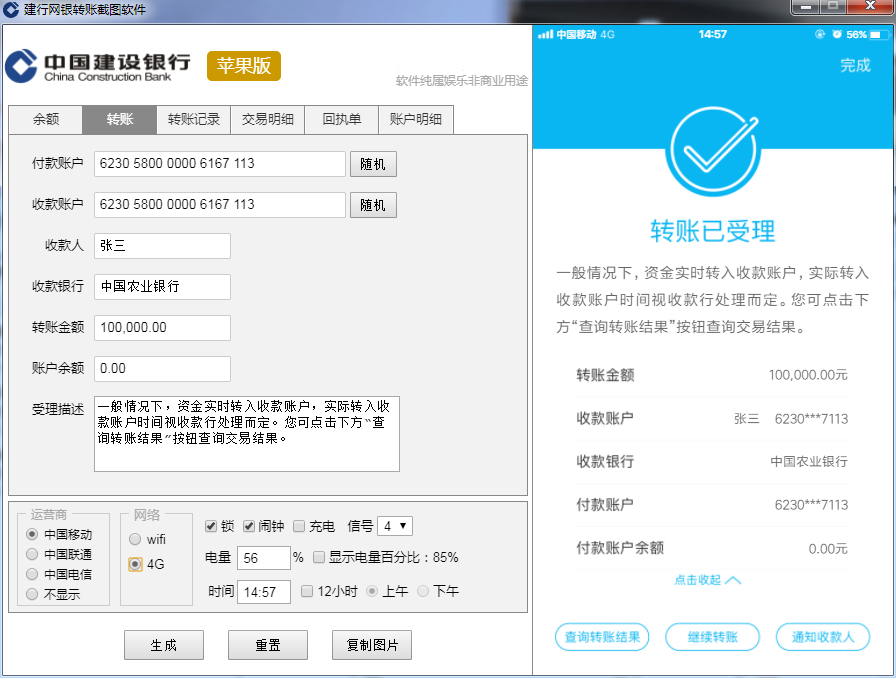This screenshot has height=678, width=896.
Task: Click the alarm clock icon in phone status bar
Action: [x=837, y=34]
